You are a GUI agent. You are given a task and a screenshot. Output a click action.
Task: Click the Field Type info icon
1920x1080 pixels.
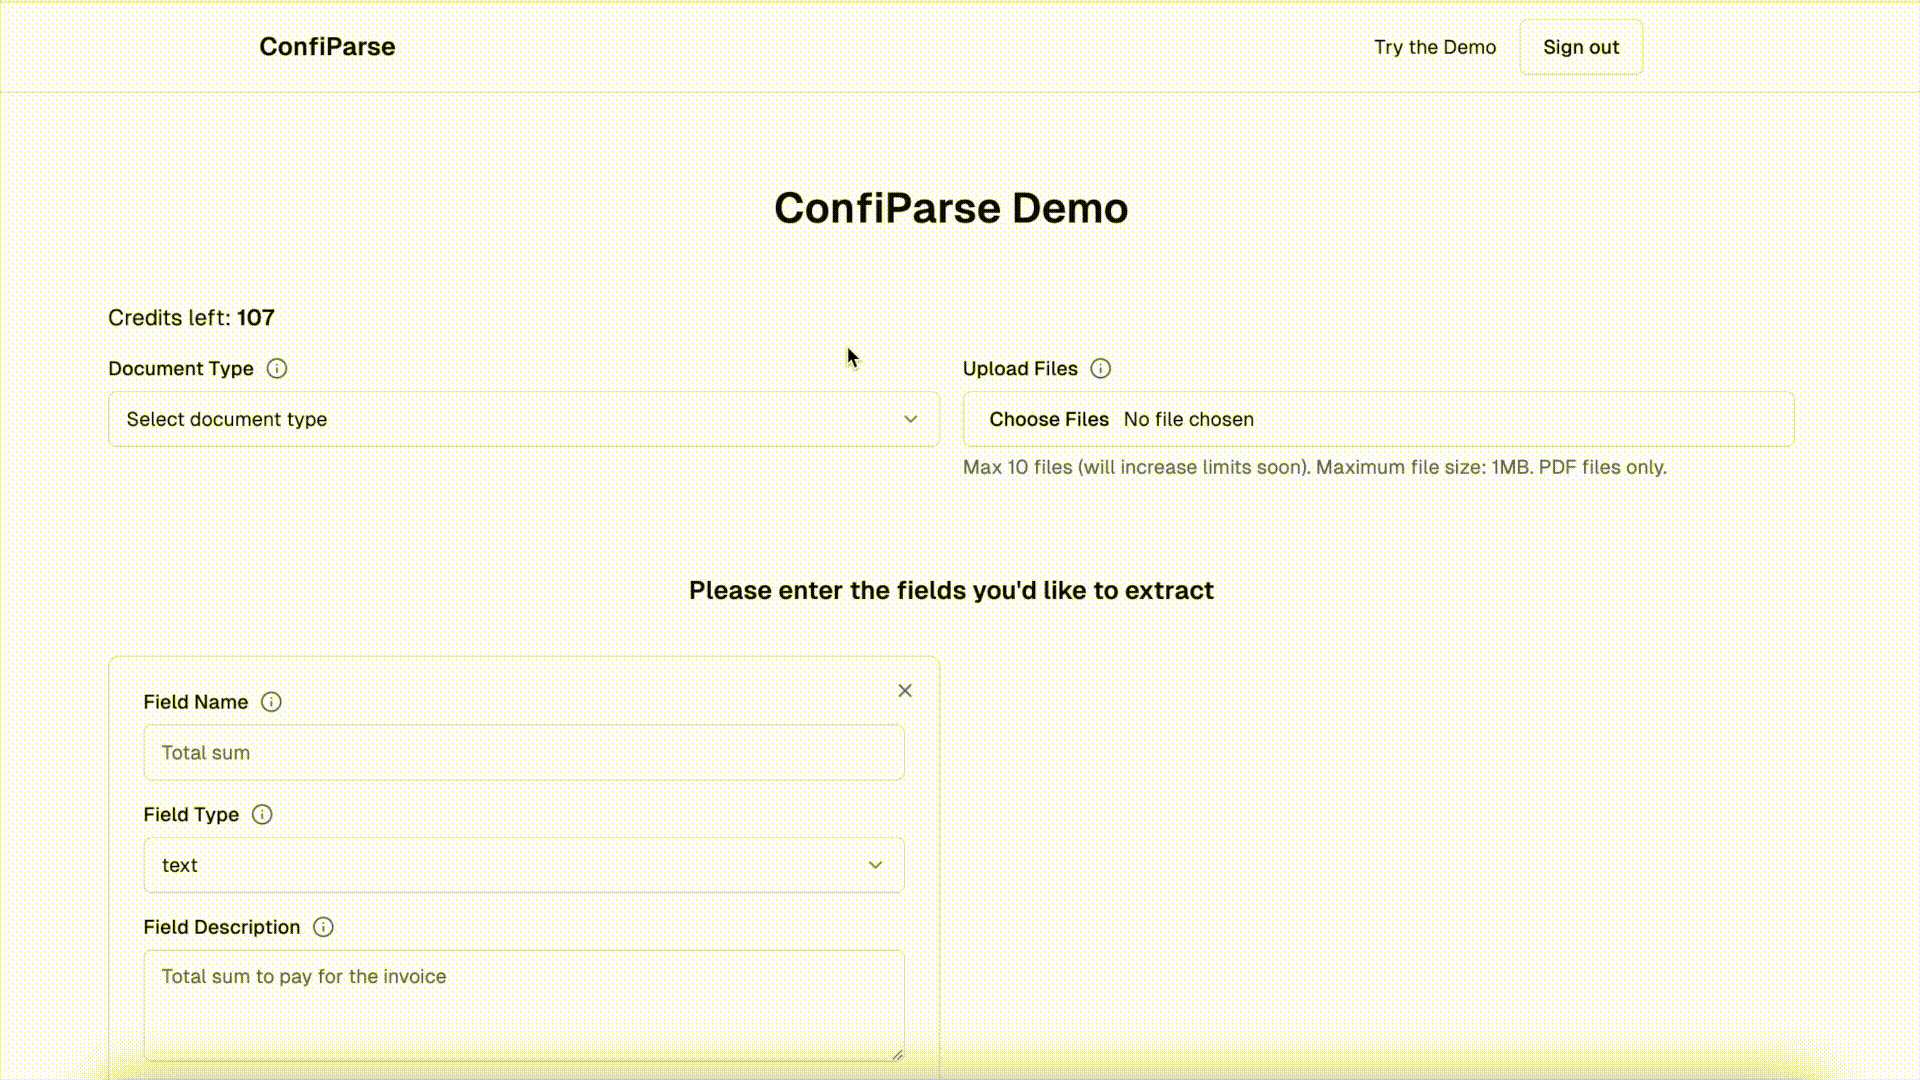(x=262, y=815)
